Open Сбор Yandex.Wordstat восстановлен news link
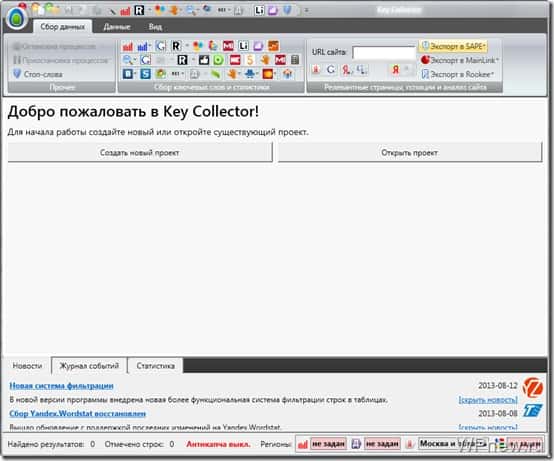This screenshot has width=554, height=461. click(x=77, y=413)
